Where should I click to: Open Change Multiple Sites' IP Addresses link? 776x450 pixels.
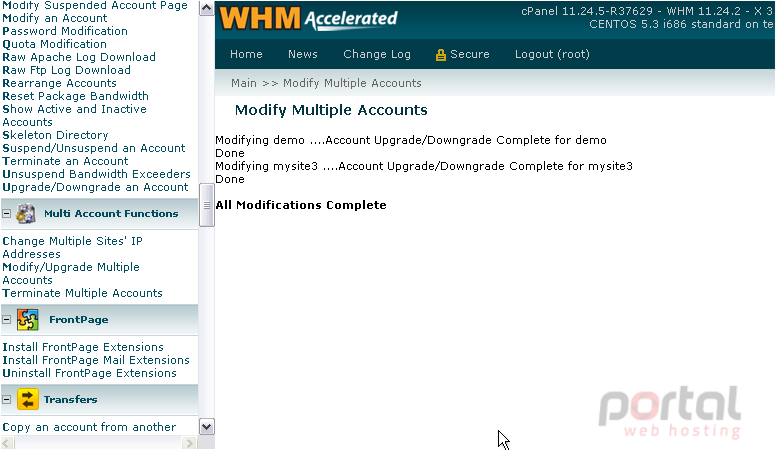pos(73,248)
